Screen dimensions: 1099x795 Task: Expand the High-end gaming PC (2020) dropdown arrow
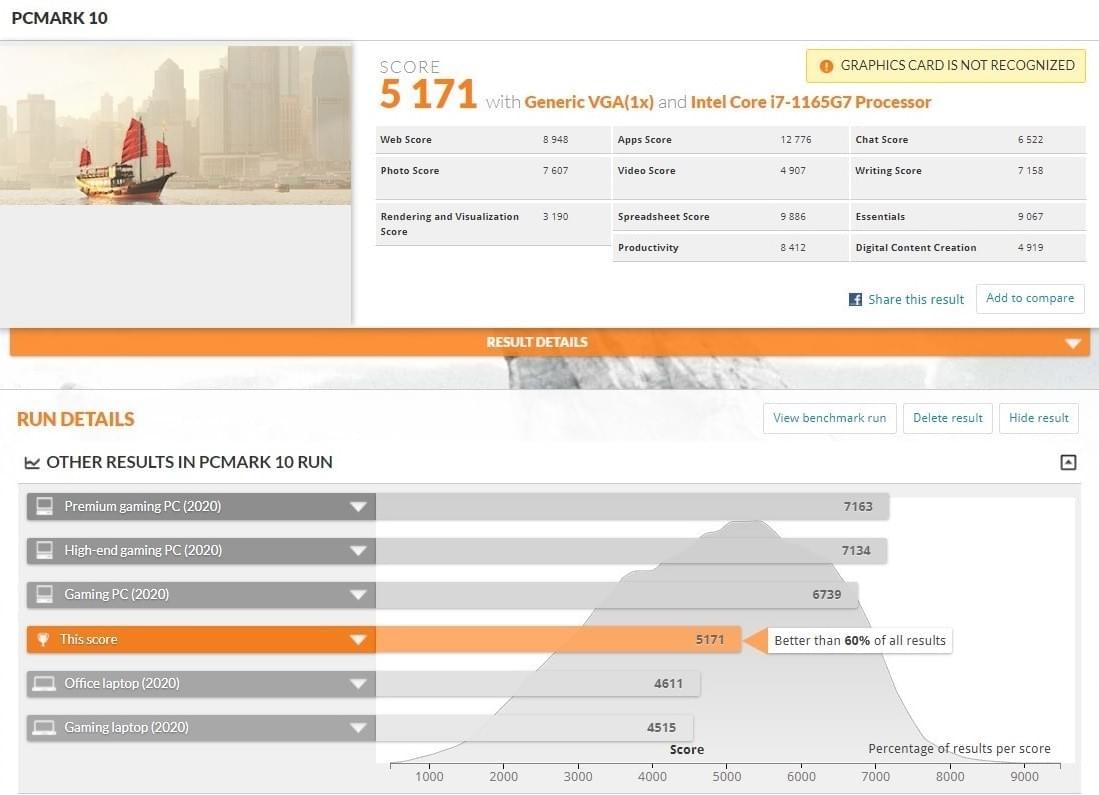358,551
